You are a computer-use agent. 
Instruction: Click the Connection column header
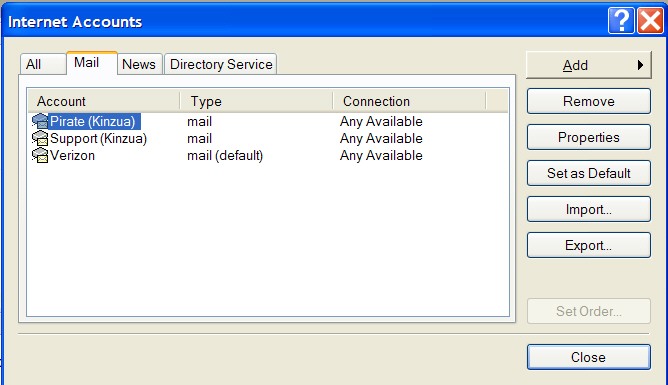409,101
